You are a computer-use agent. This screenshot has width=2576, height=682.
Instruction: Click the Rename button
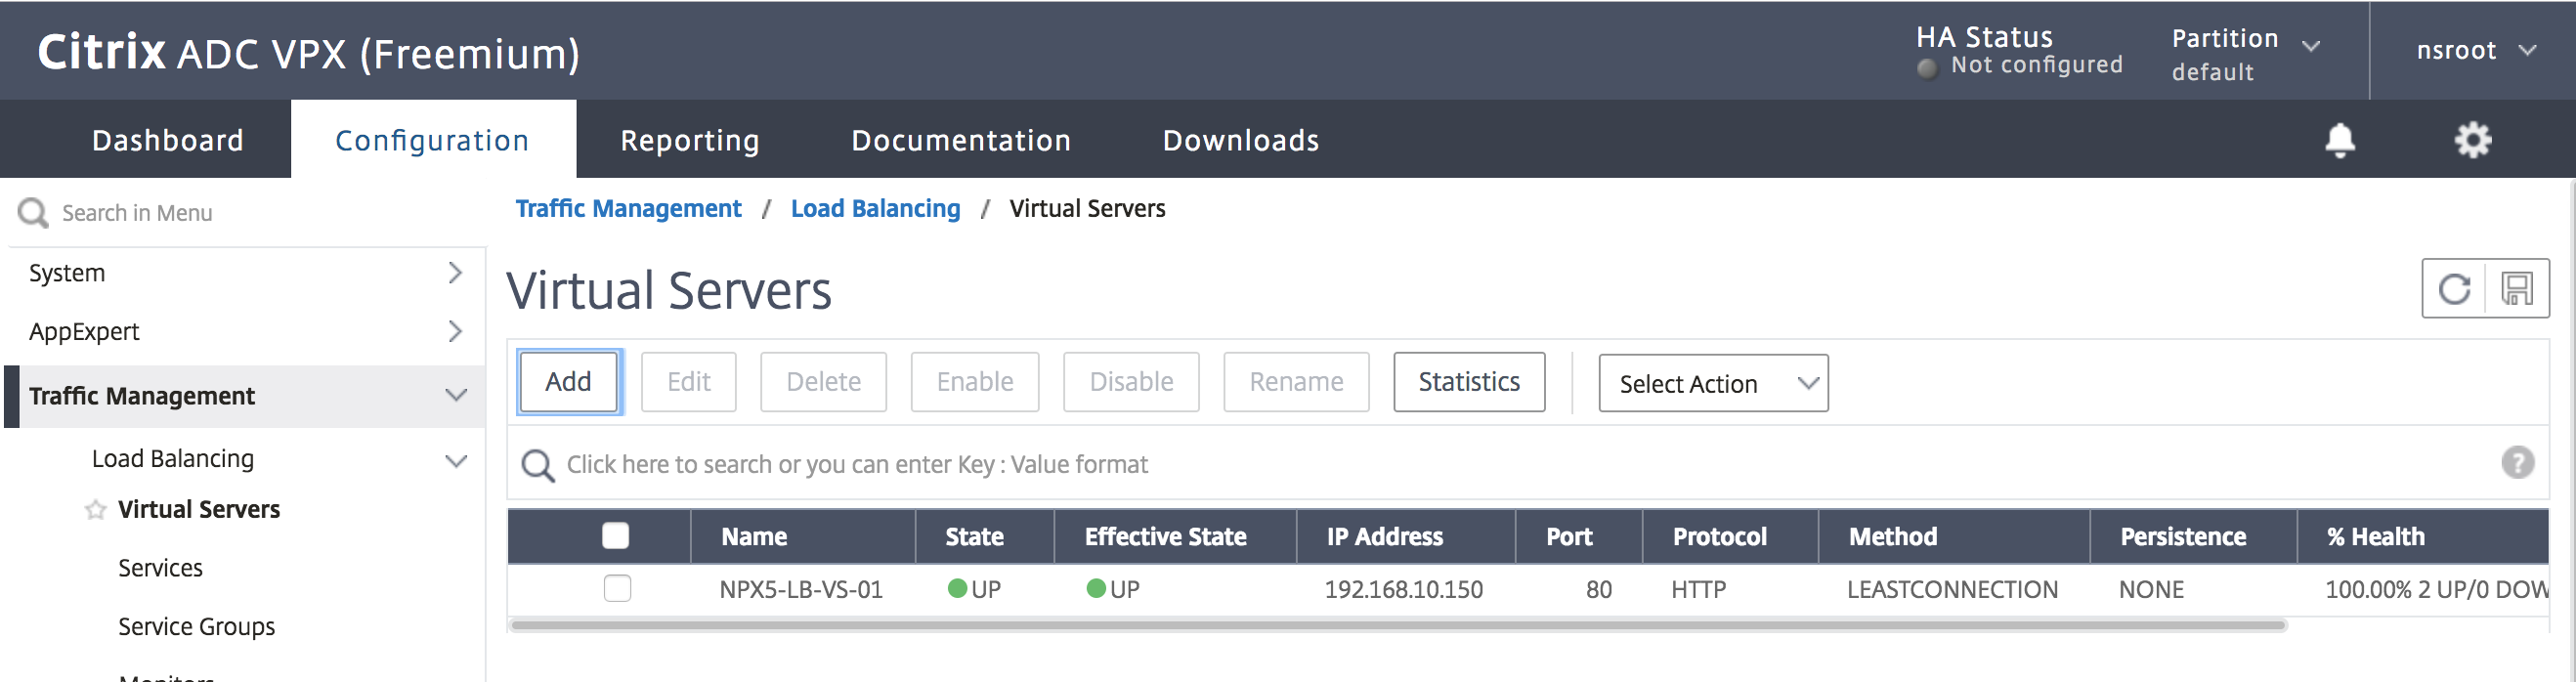[x=1296, y=381]
